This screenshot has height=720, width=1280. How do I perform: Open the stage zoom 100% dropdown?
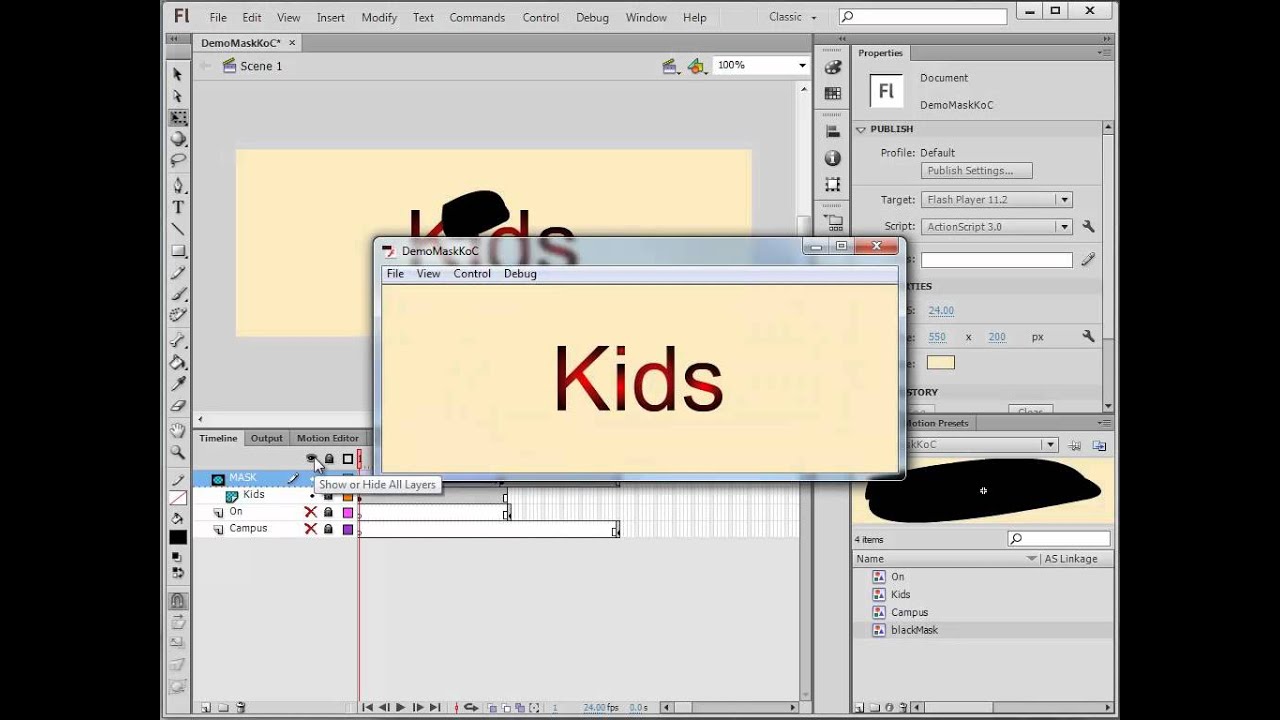(x=802, y=65)
